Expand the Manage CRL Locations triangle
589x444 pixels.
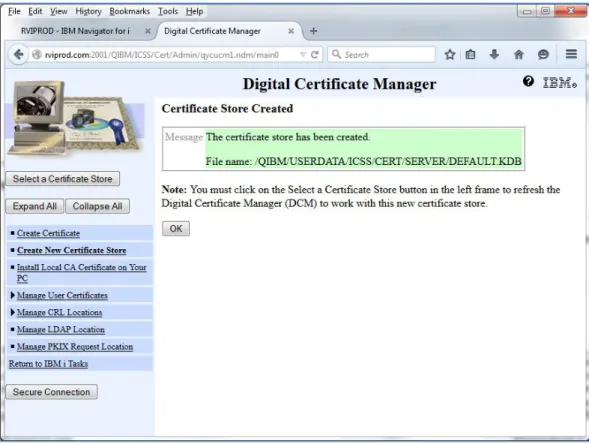(12, 312)
